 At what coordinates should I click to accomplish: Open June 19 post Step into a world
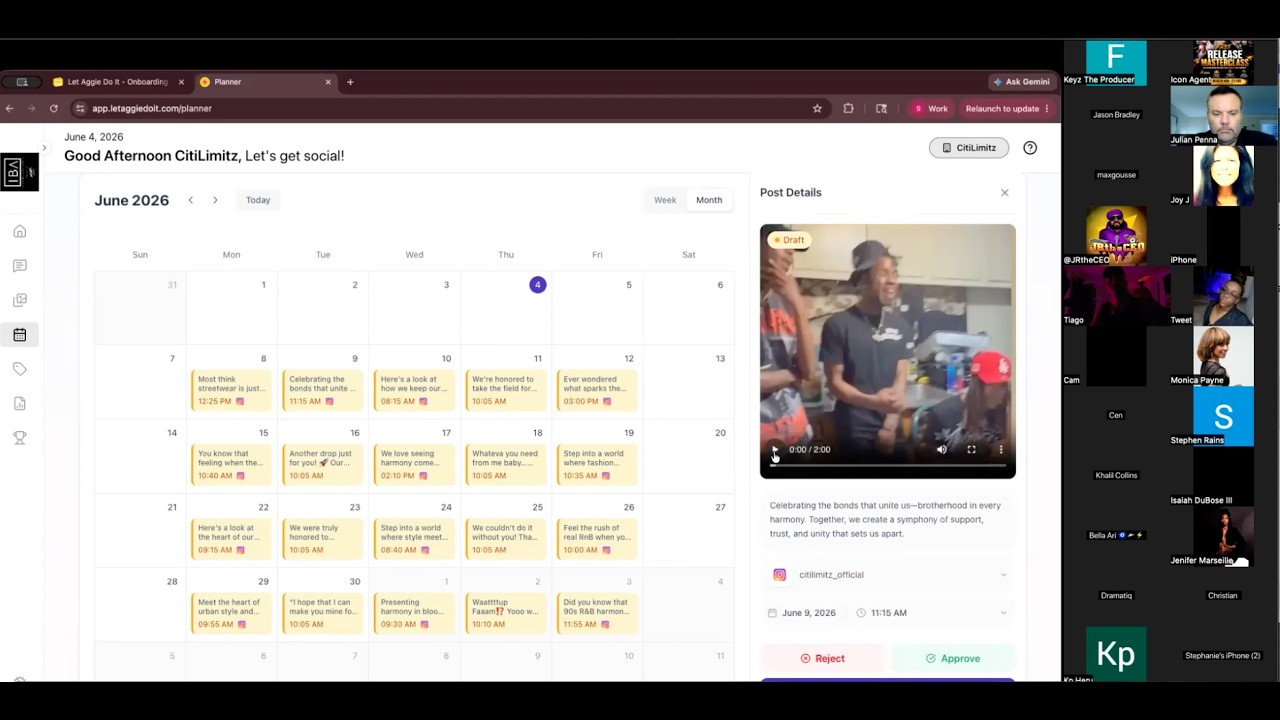click(x=597, y=464)
